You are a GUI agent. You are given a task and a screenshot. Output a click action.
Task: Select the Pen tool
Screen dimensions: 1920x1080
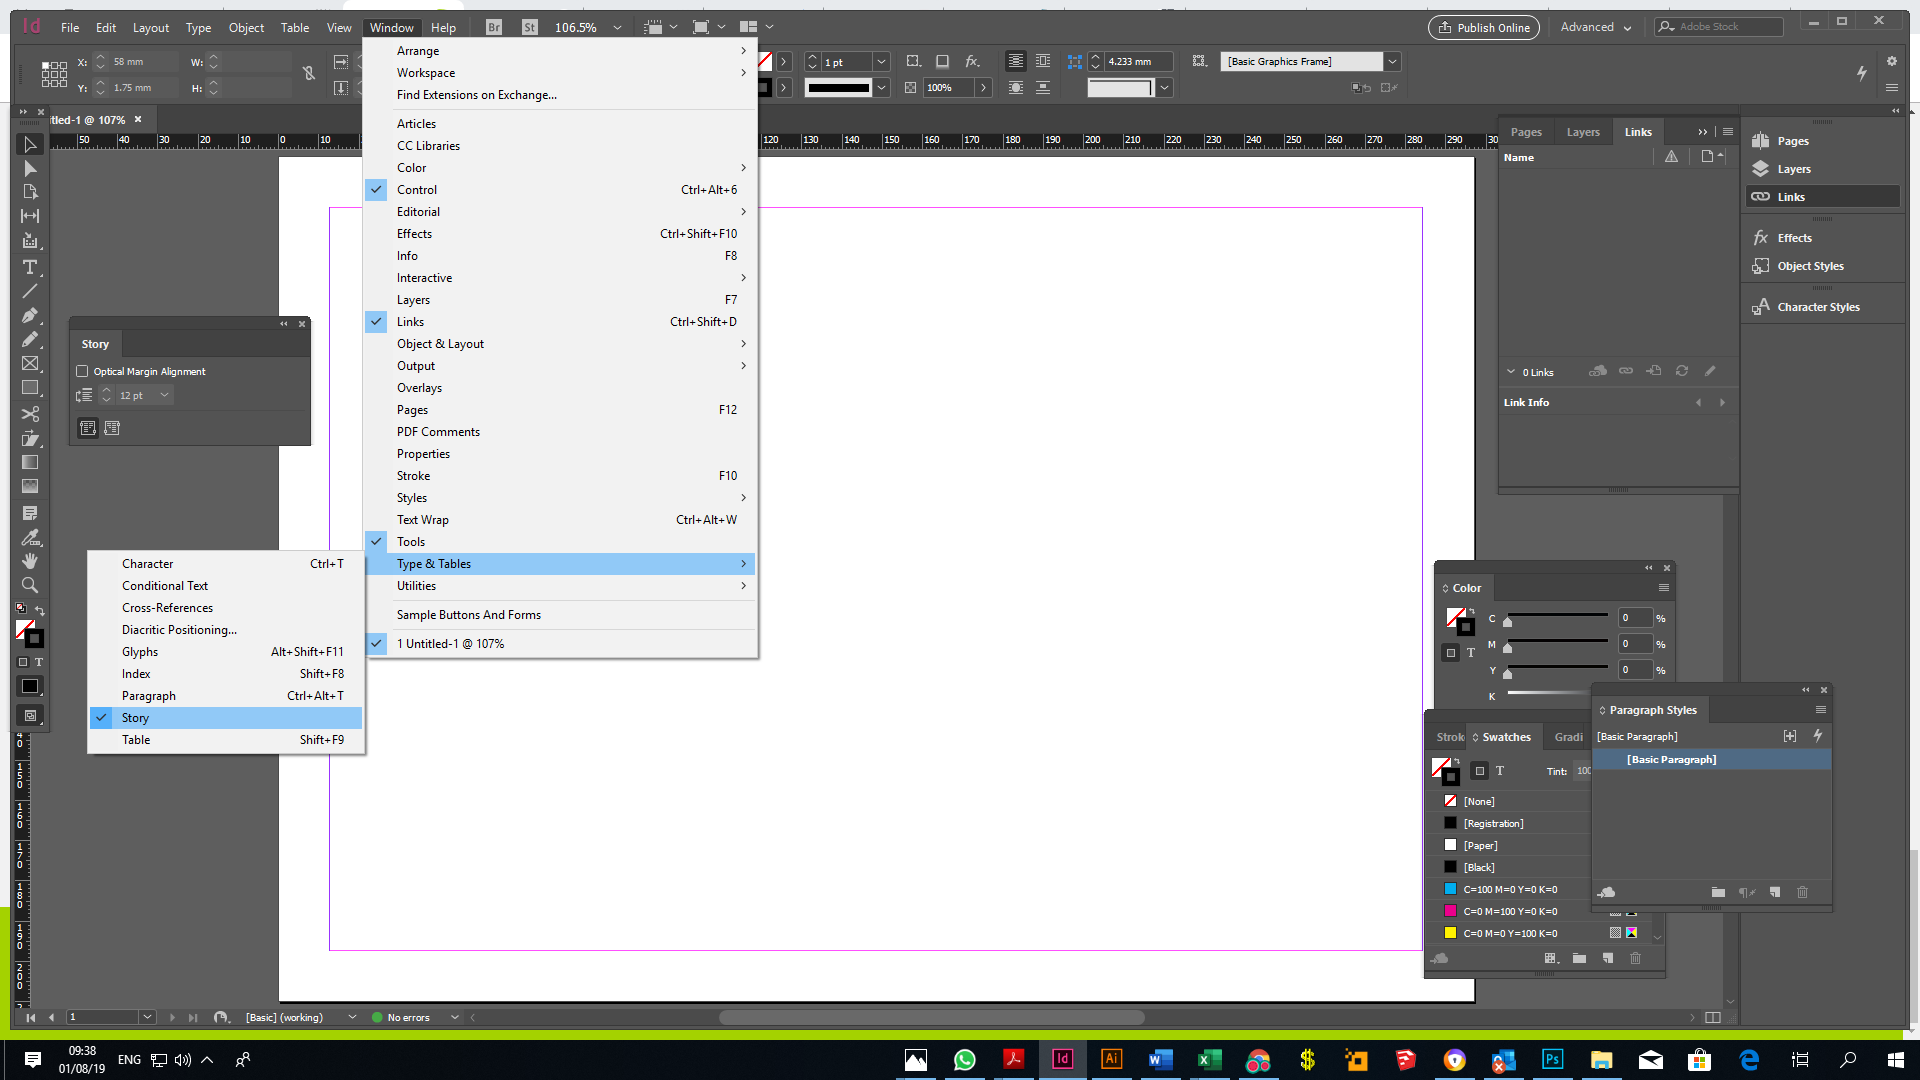click(x=30, y=315)
